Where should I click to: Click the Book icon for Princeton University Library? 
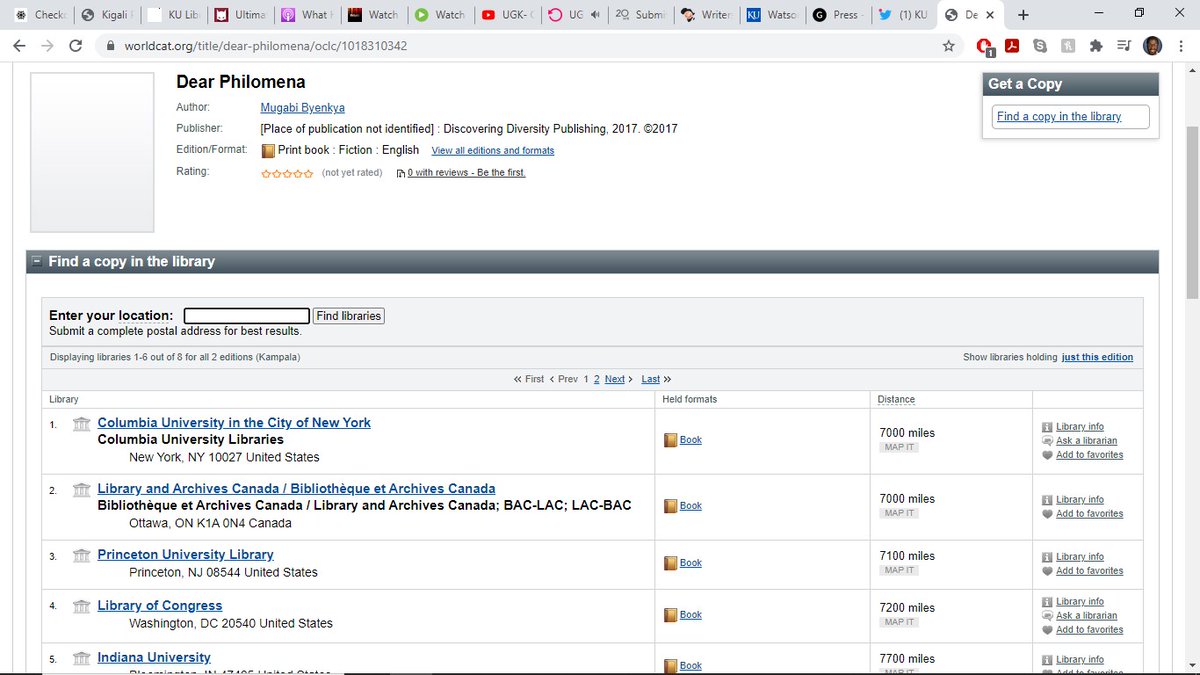pyautogui.click(x=671, y=563)
